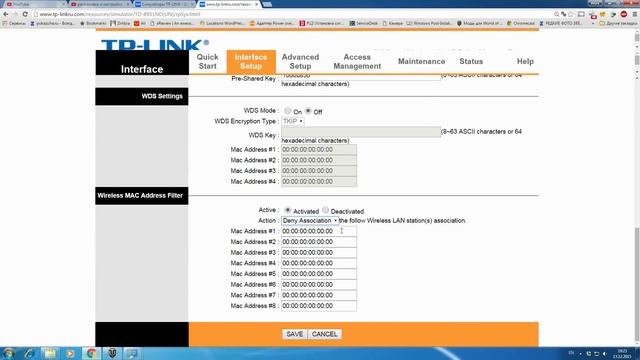Select Deactivated for MAC address filter
Image resolution: width=640 pixels, height=360 pixels.
click(x=325, y=210)
